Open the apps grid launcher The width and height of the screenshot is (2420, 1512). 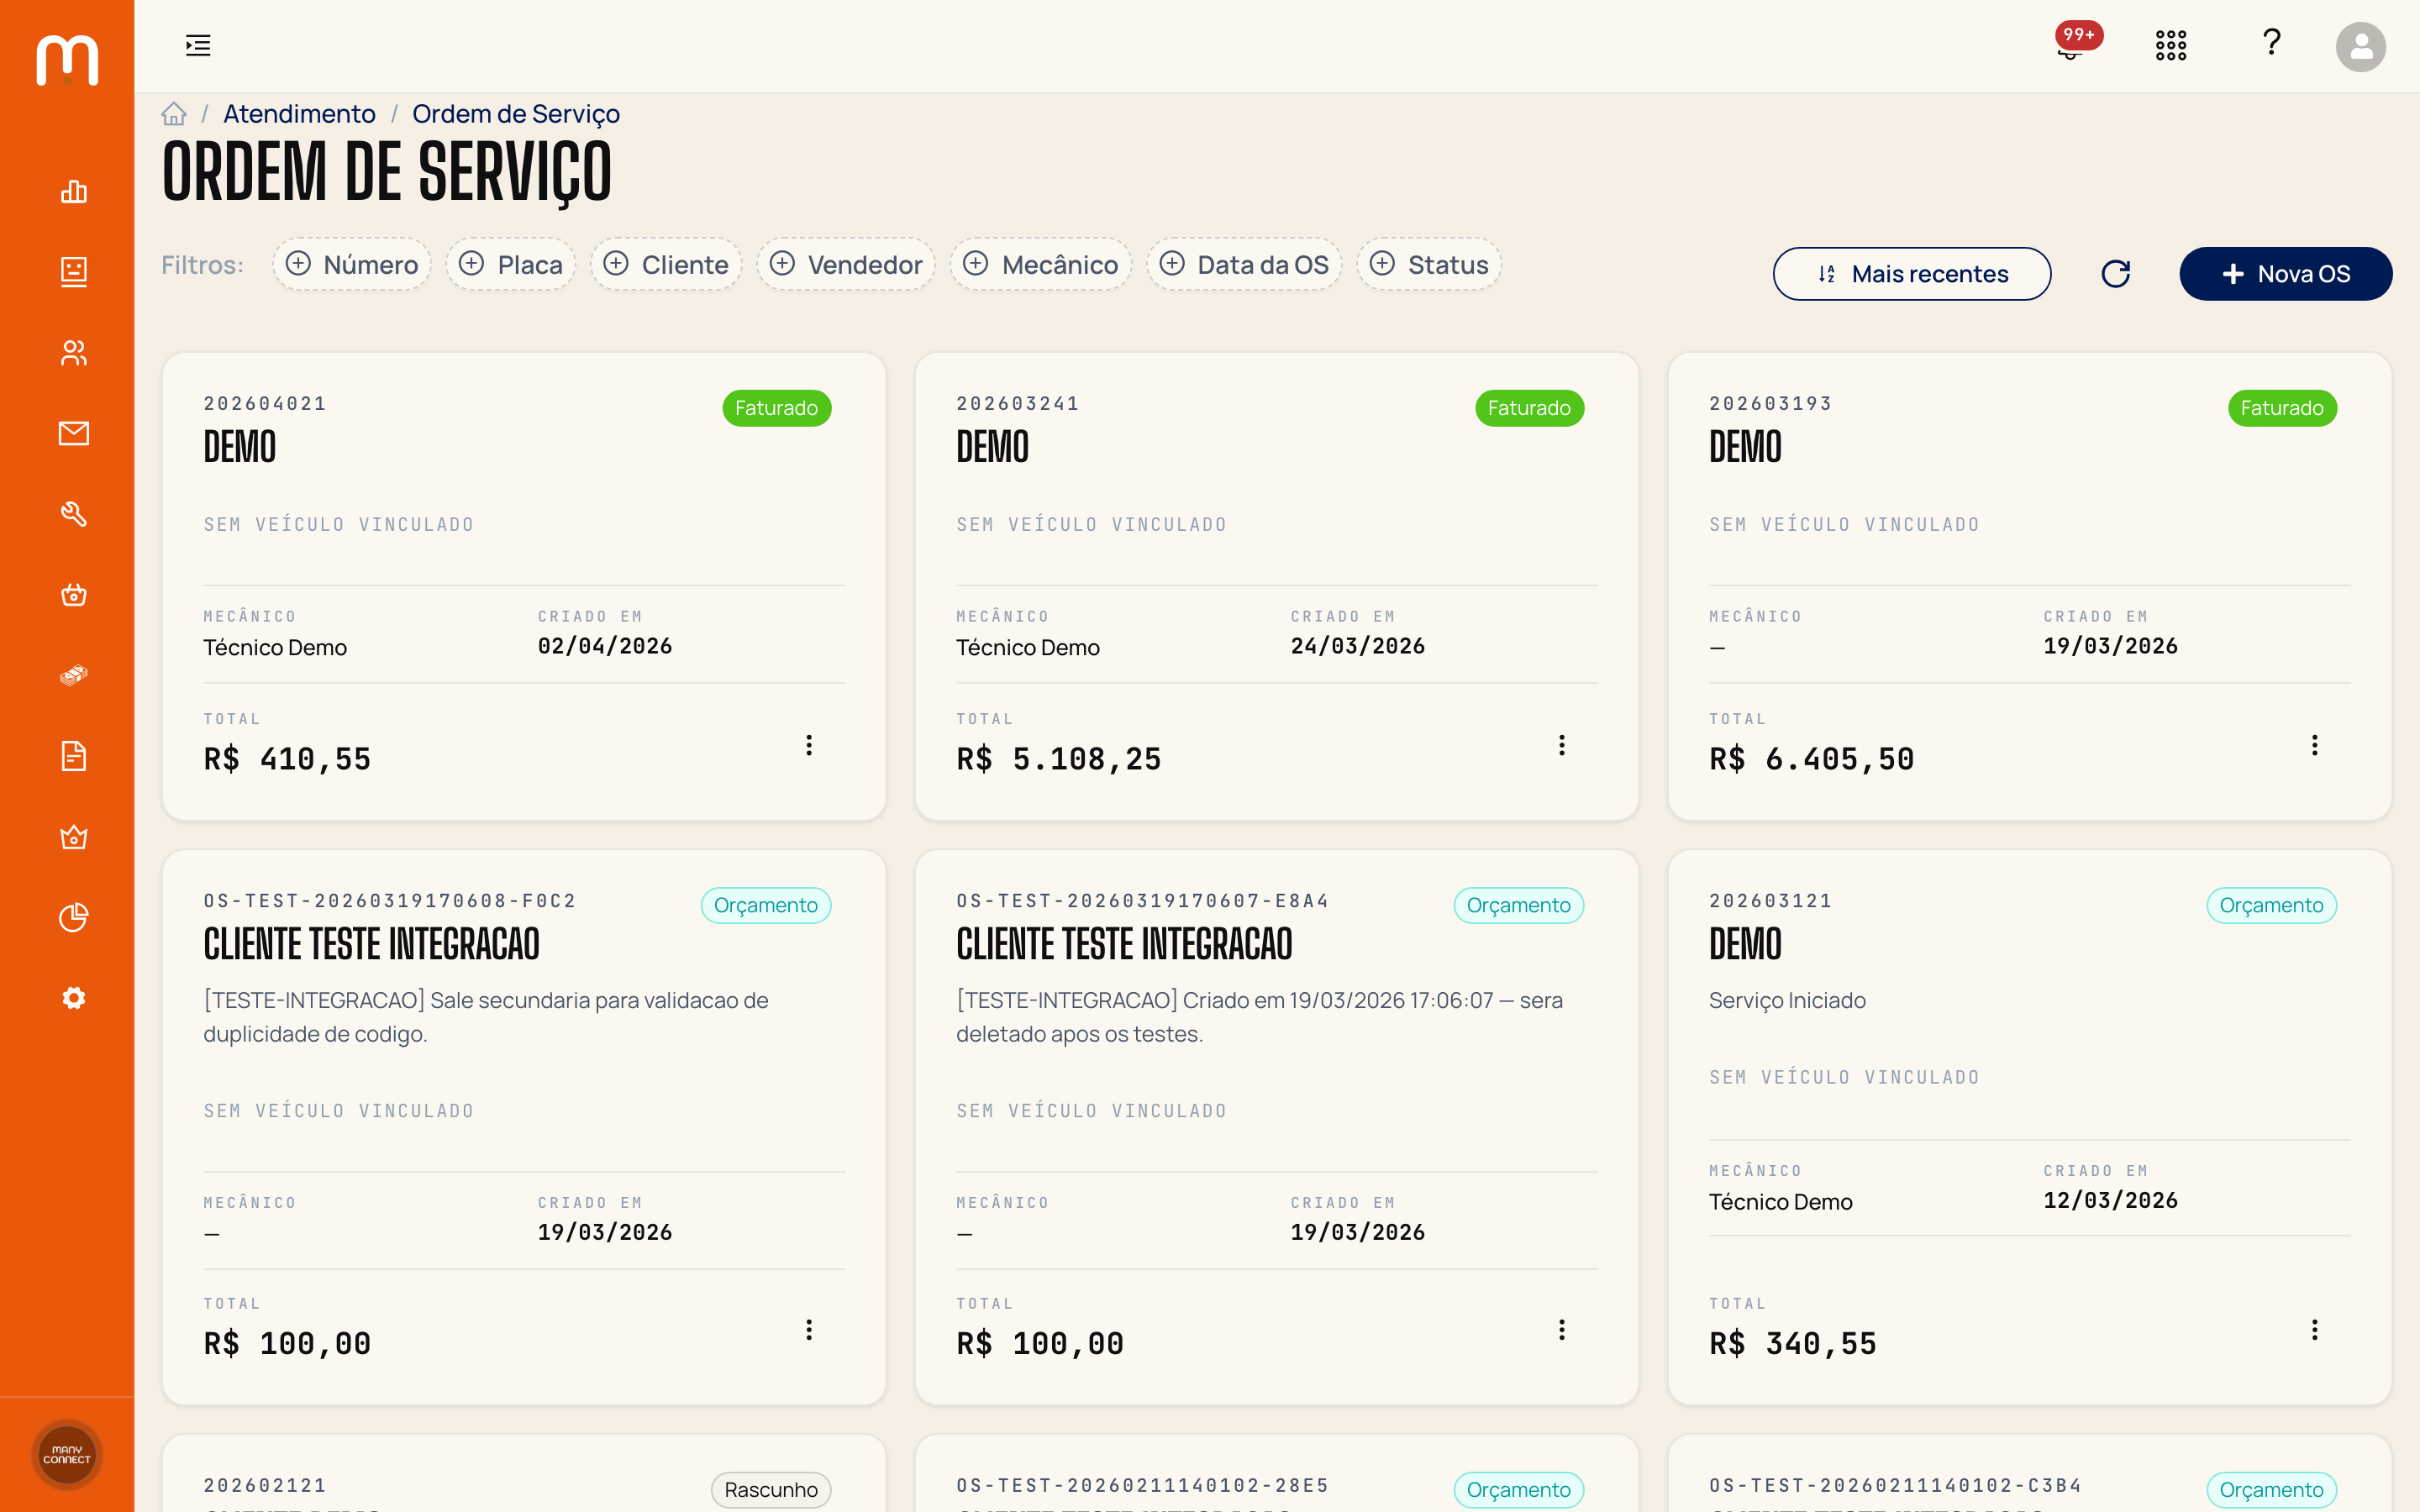pos(2171,45)
